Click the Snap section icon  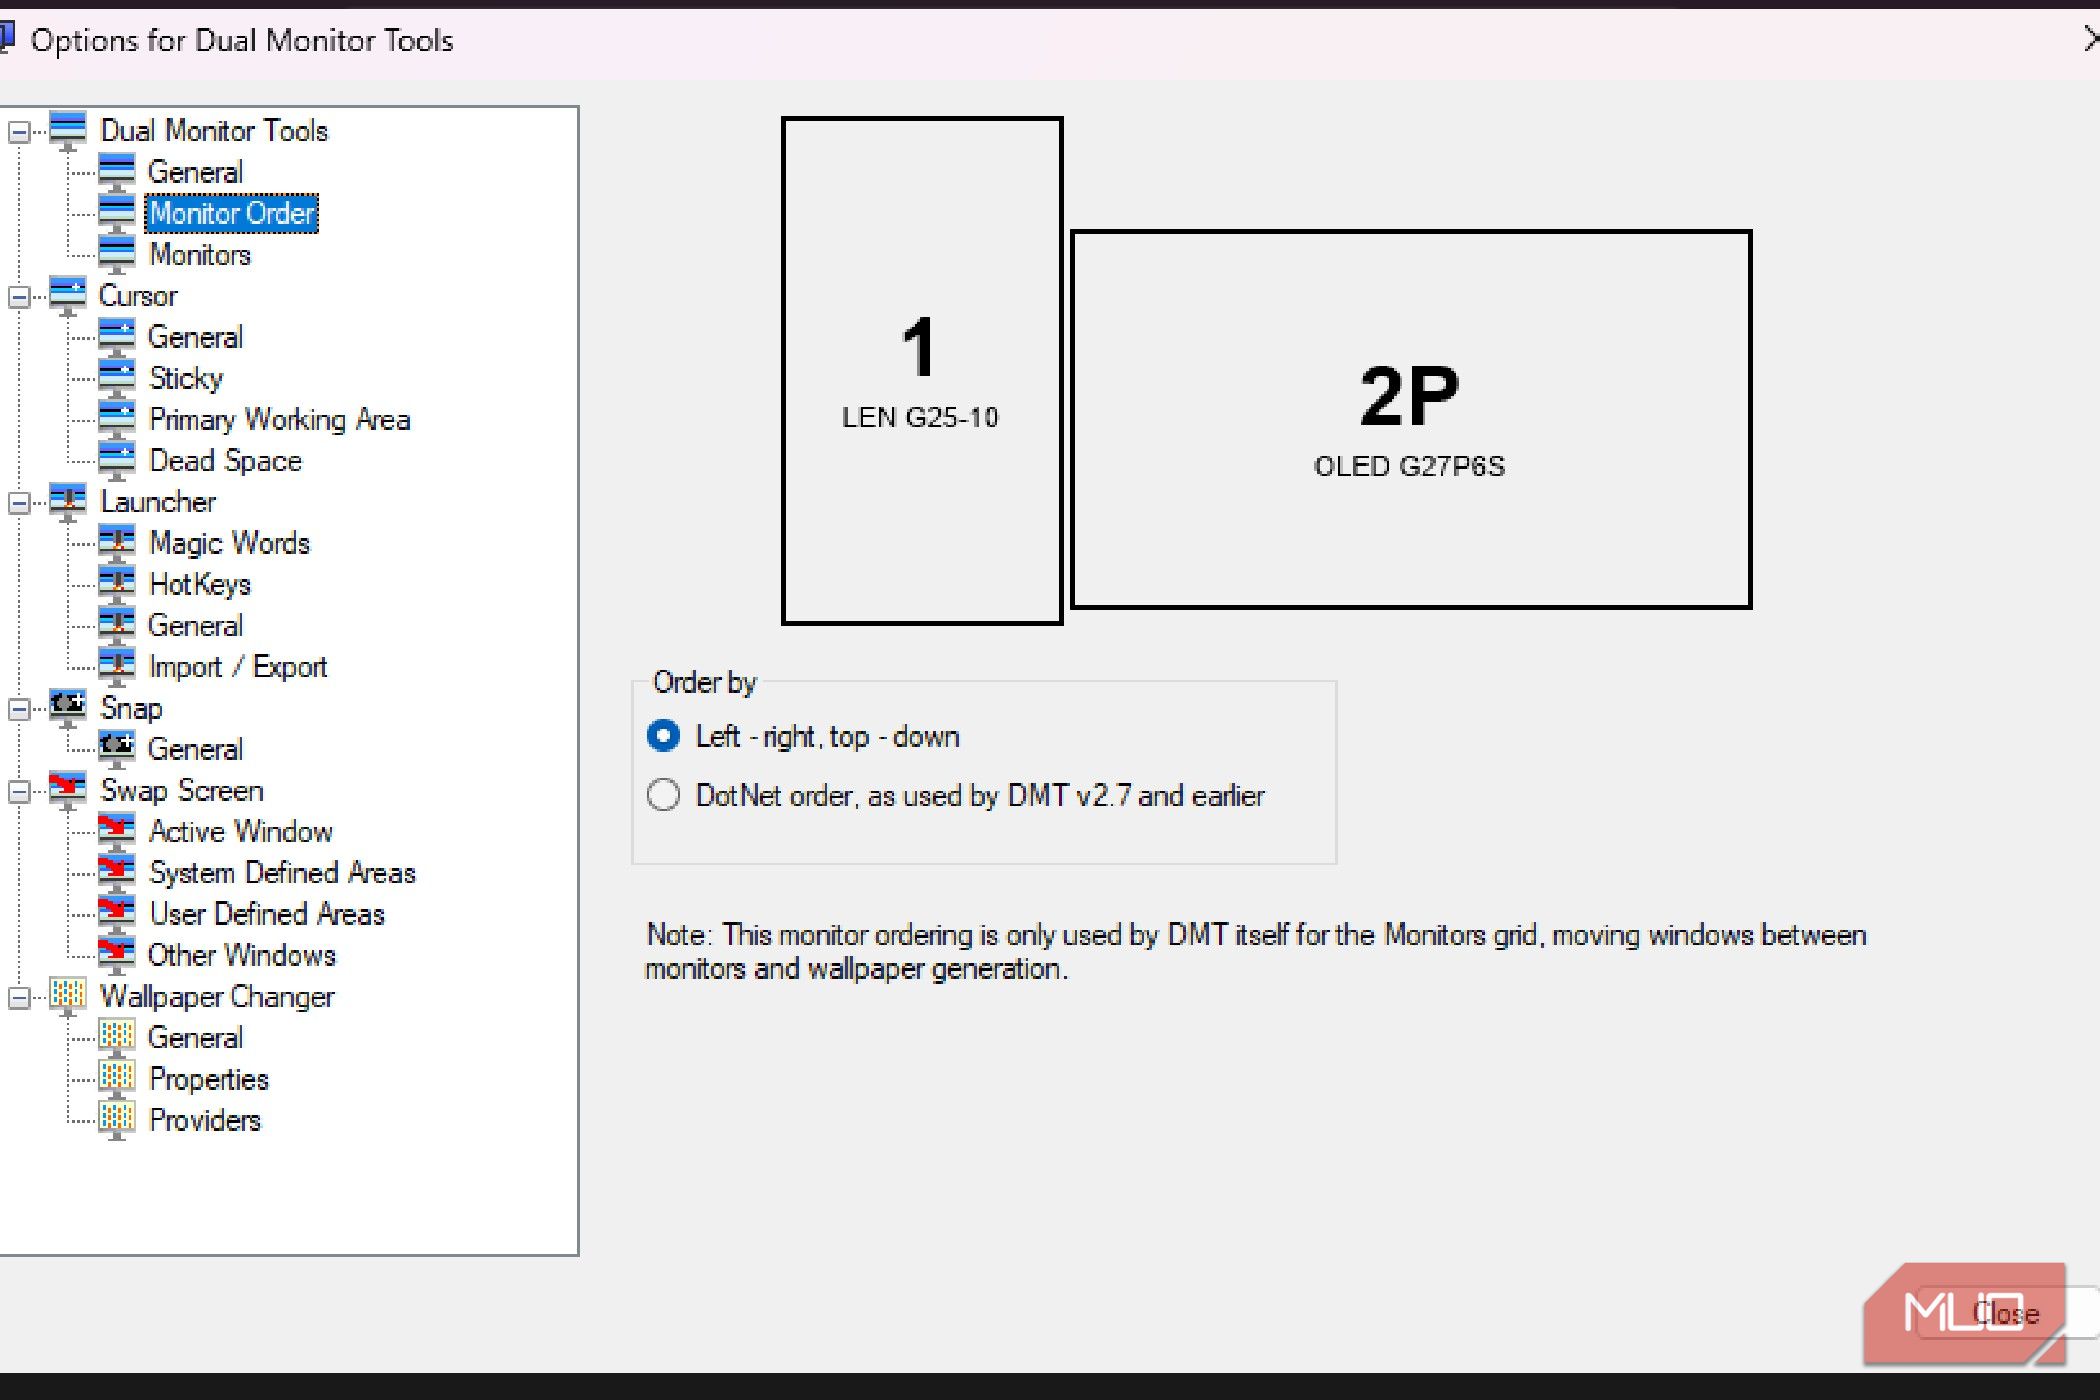68,708
